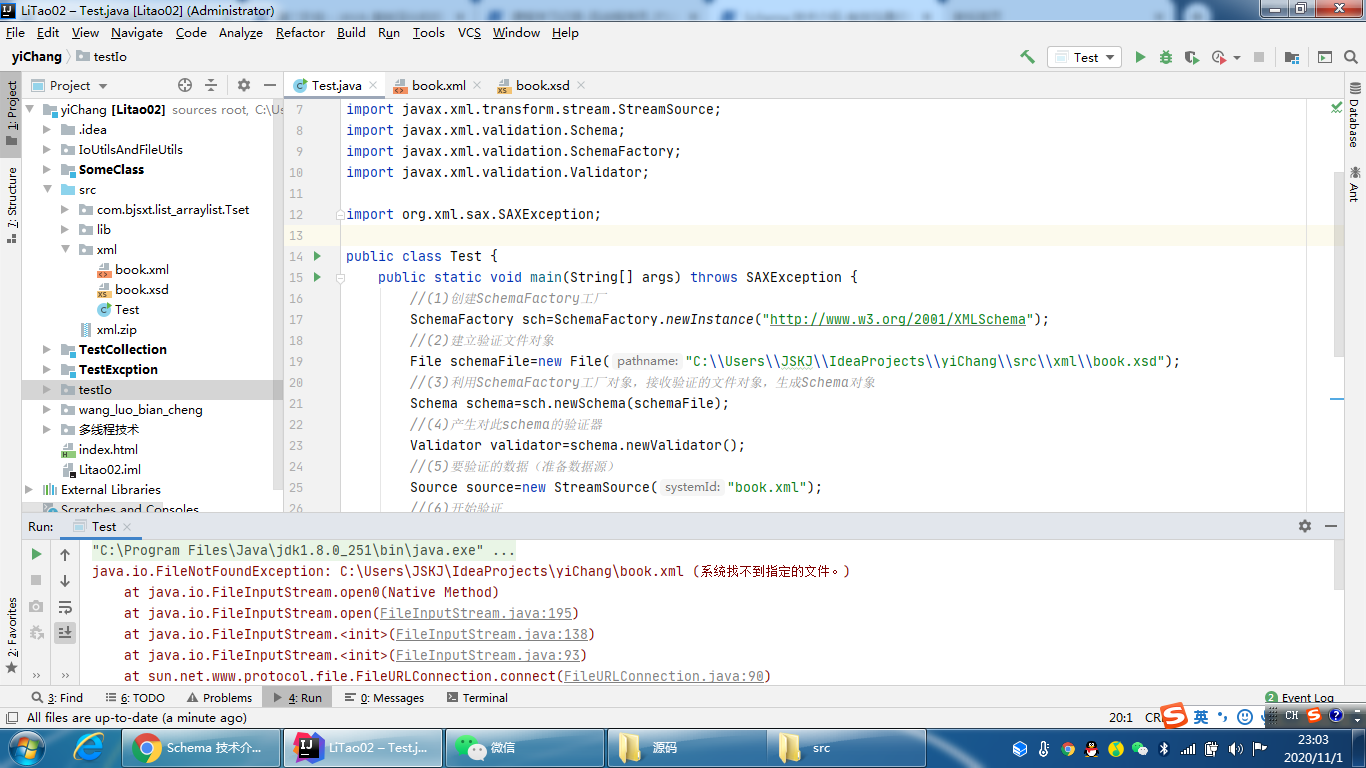This screenshot has height=768, width=1366.
Task: Rerun Test in Run panel
Action: click(37, 554)
